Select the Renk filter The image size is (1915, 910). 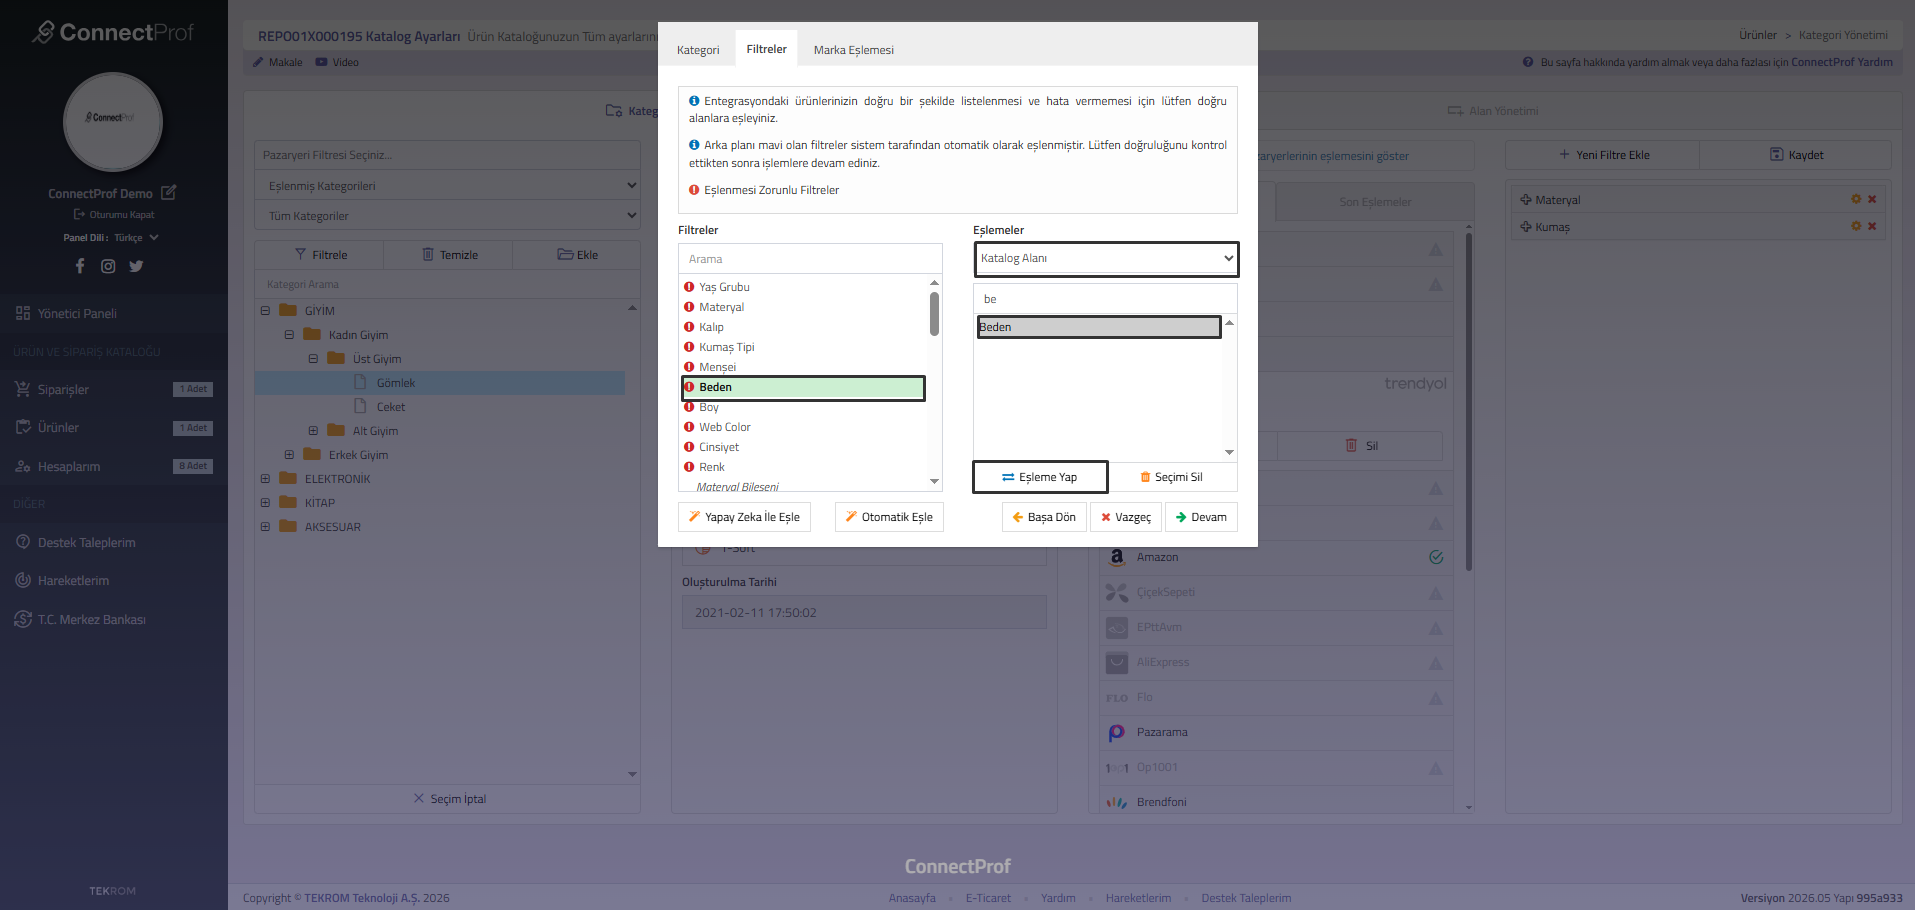click(x=711, y=467)
